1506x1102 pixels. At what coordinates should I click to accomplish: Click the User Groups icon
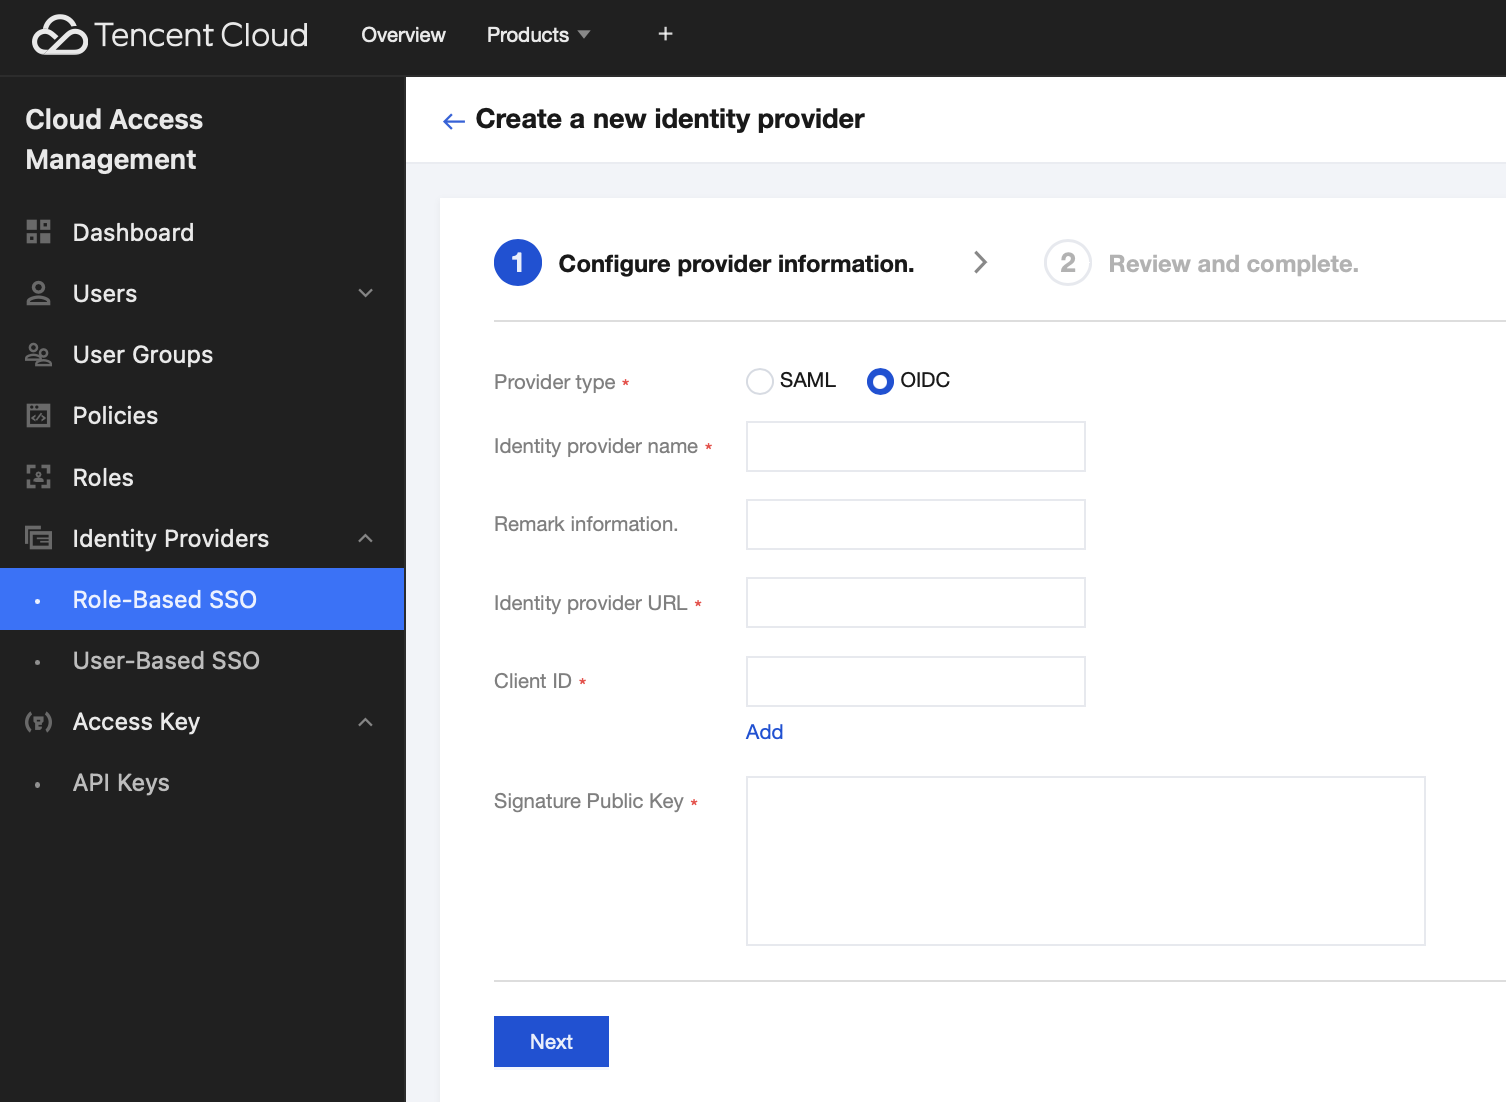(x=38, y=355)
